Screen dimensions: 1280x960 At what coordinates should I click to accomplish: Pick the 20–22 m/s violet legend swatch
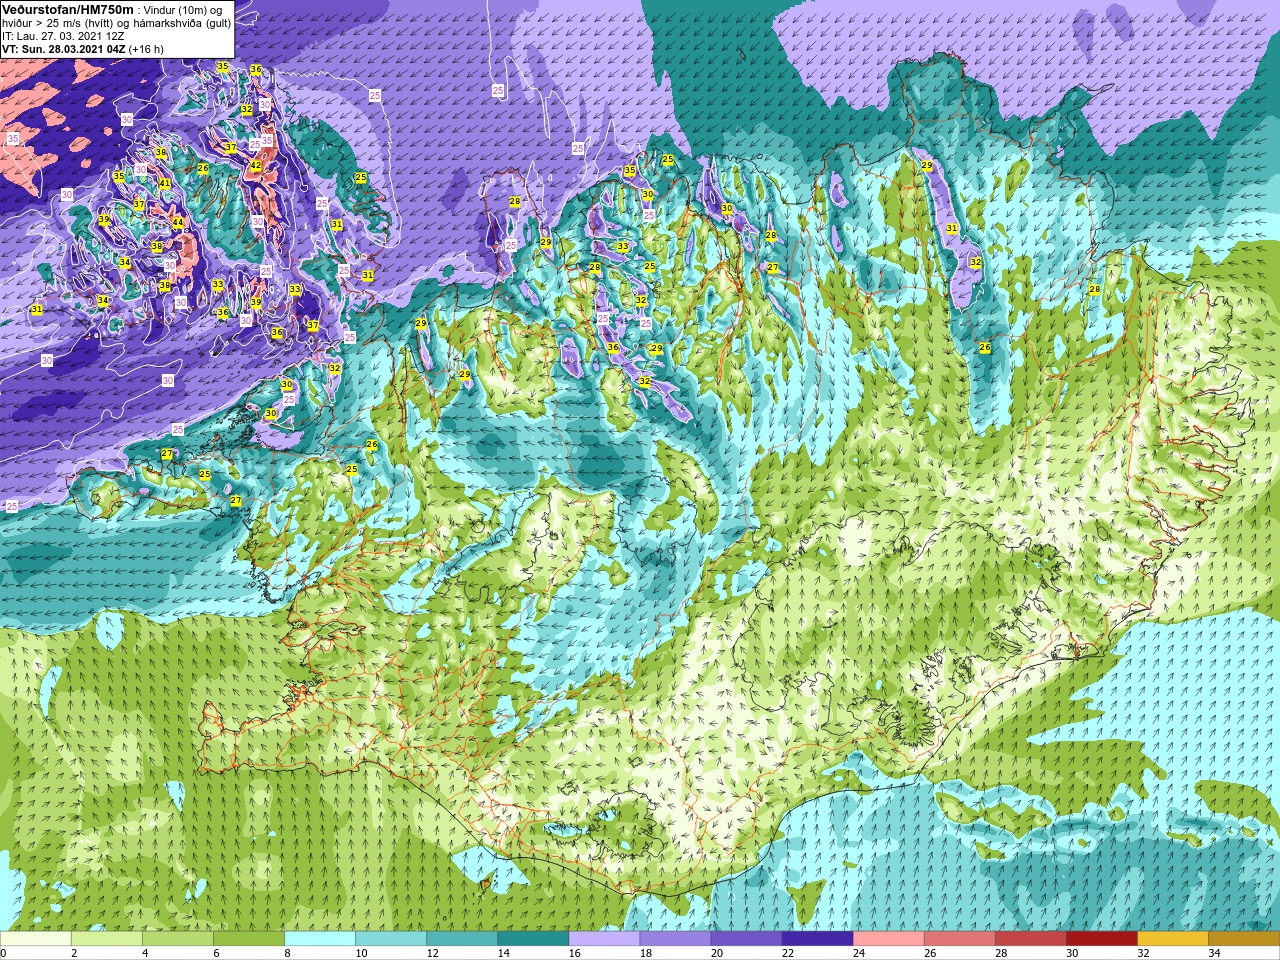tap(746, 939)
